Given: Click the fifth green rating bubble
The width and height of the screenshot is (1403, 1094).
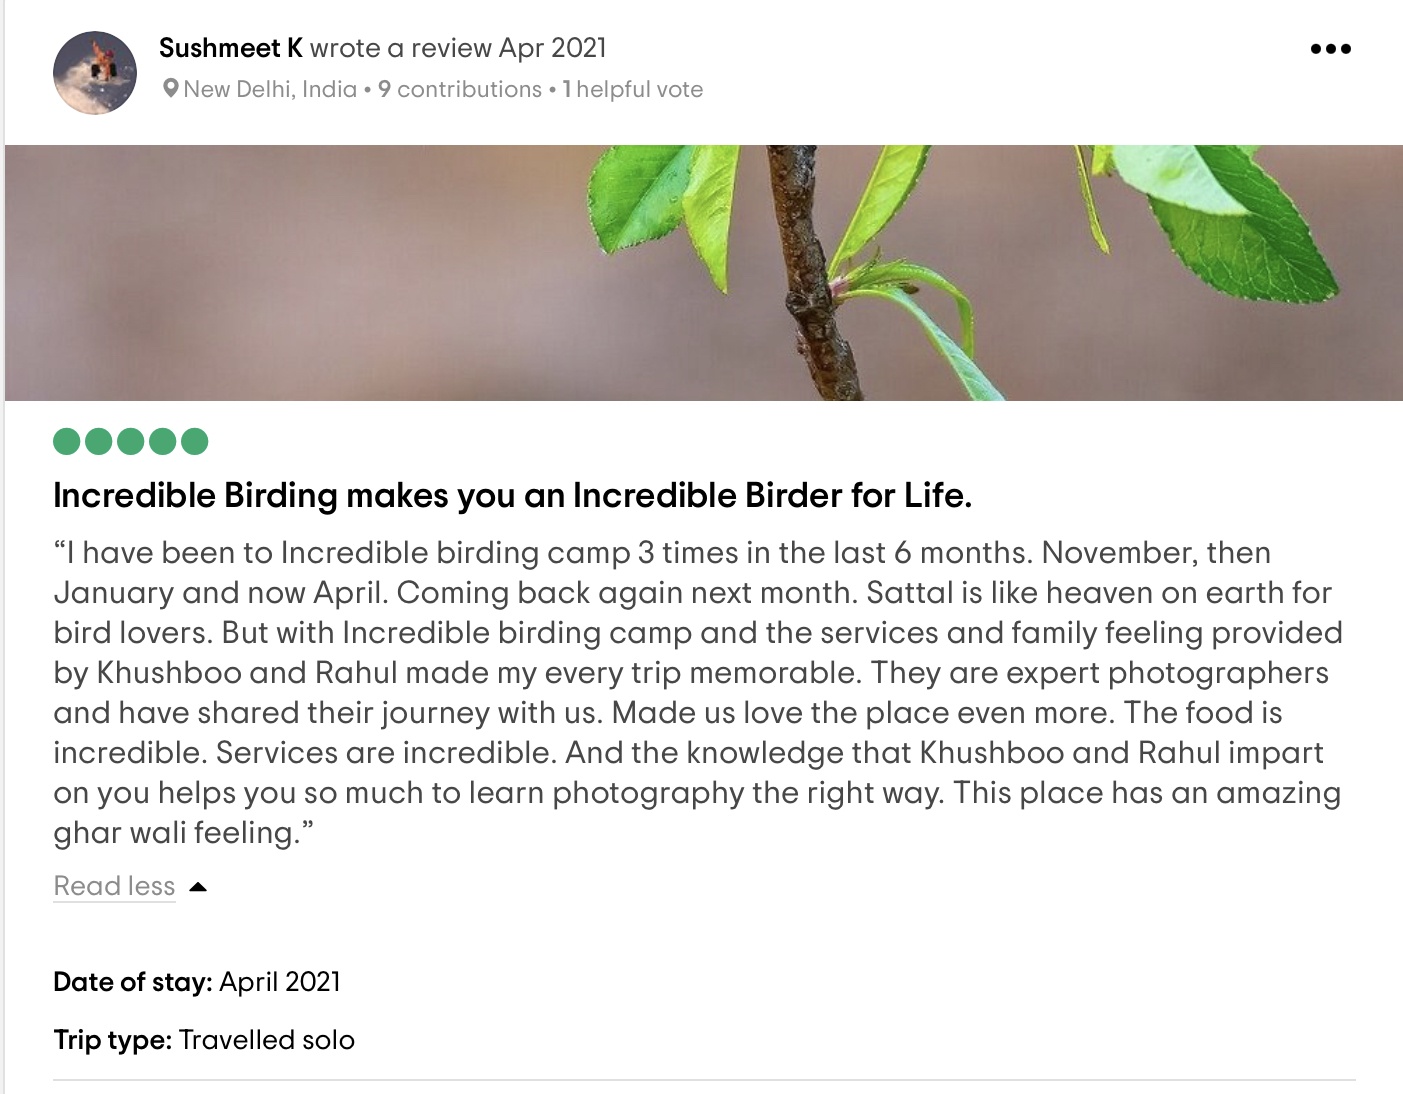Looking at the screenshot, I should coord(195,441).
